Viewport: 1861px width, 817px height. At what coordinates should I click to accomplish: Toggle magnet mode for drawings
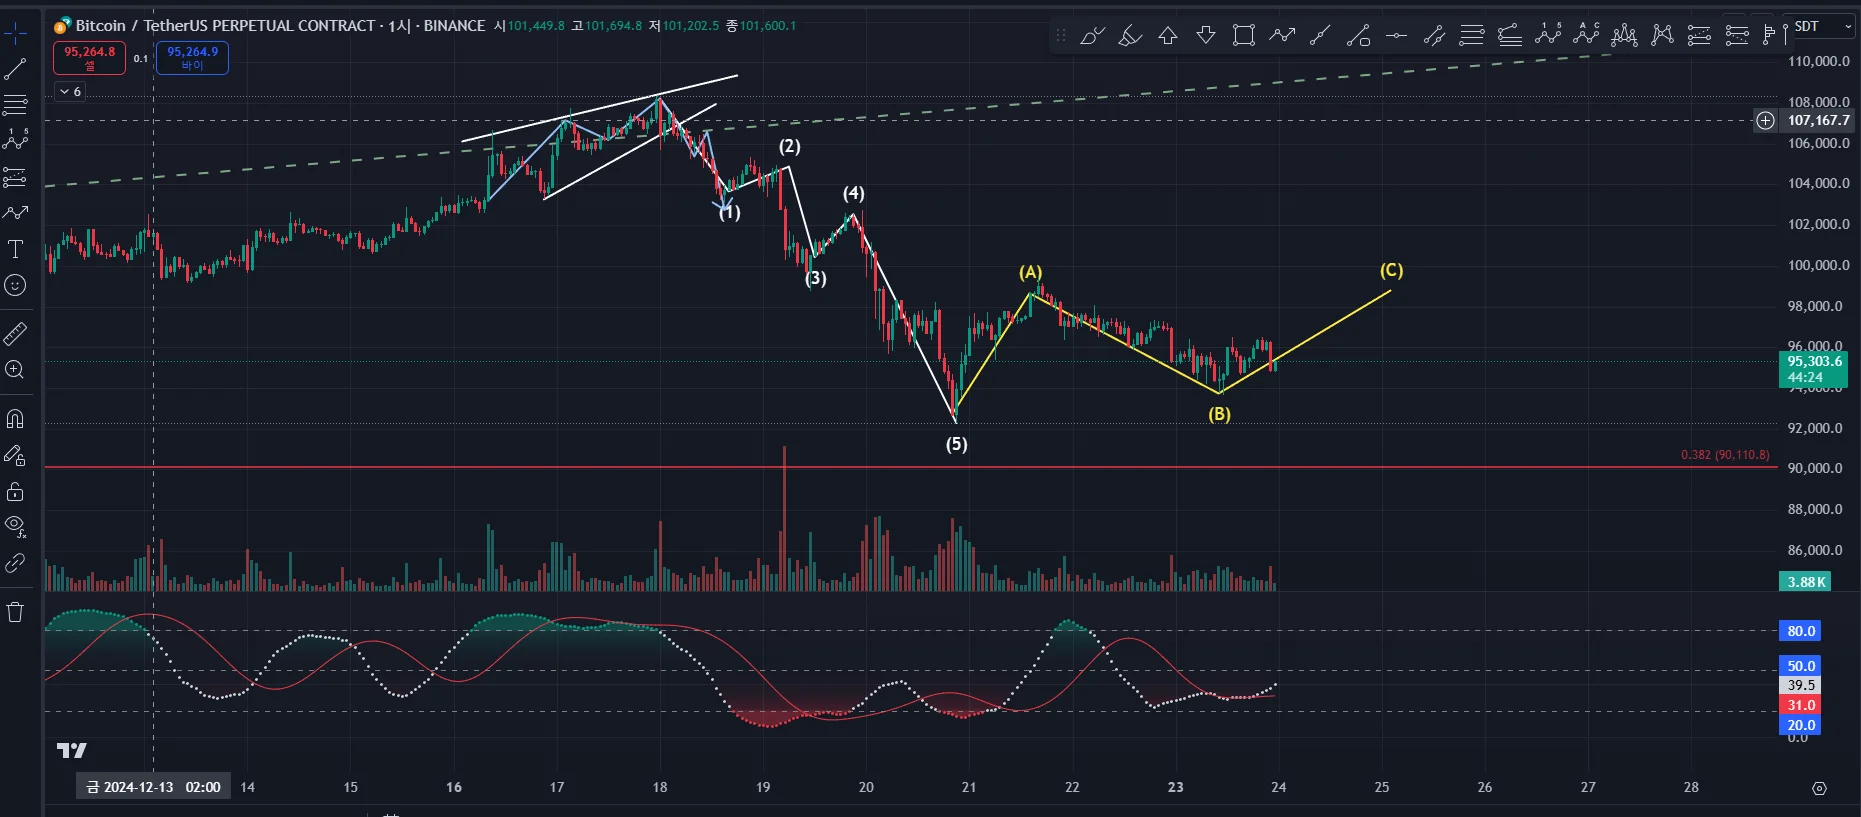16,419
